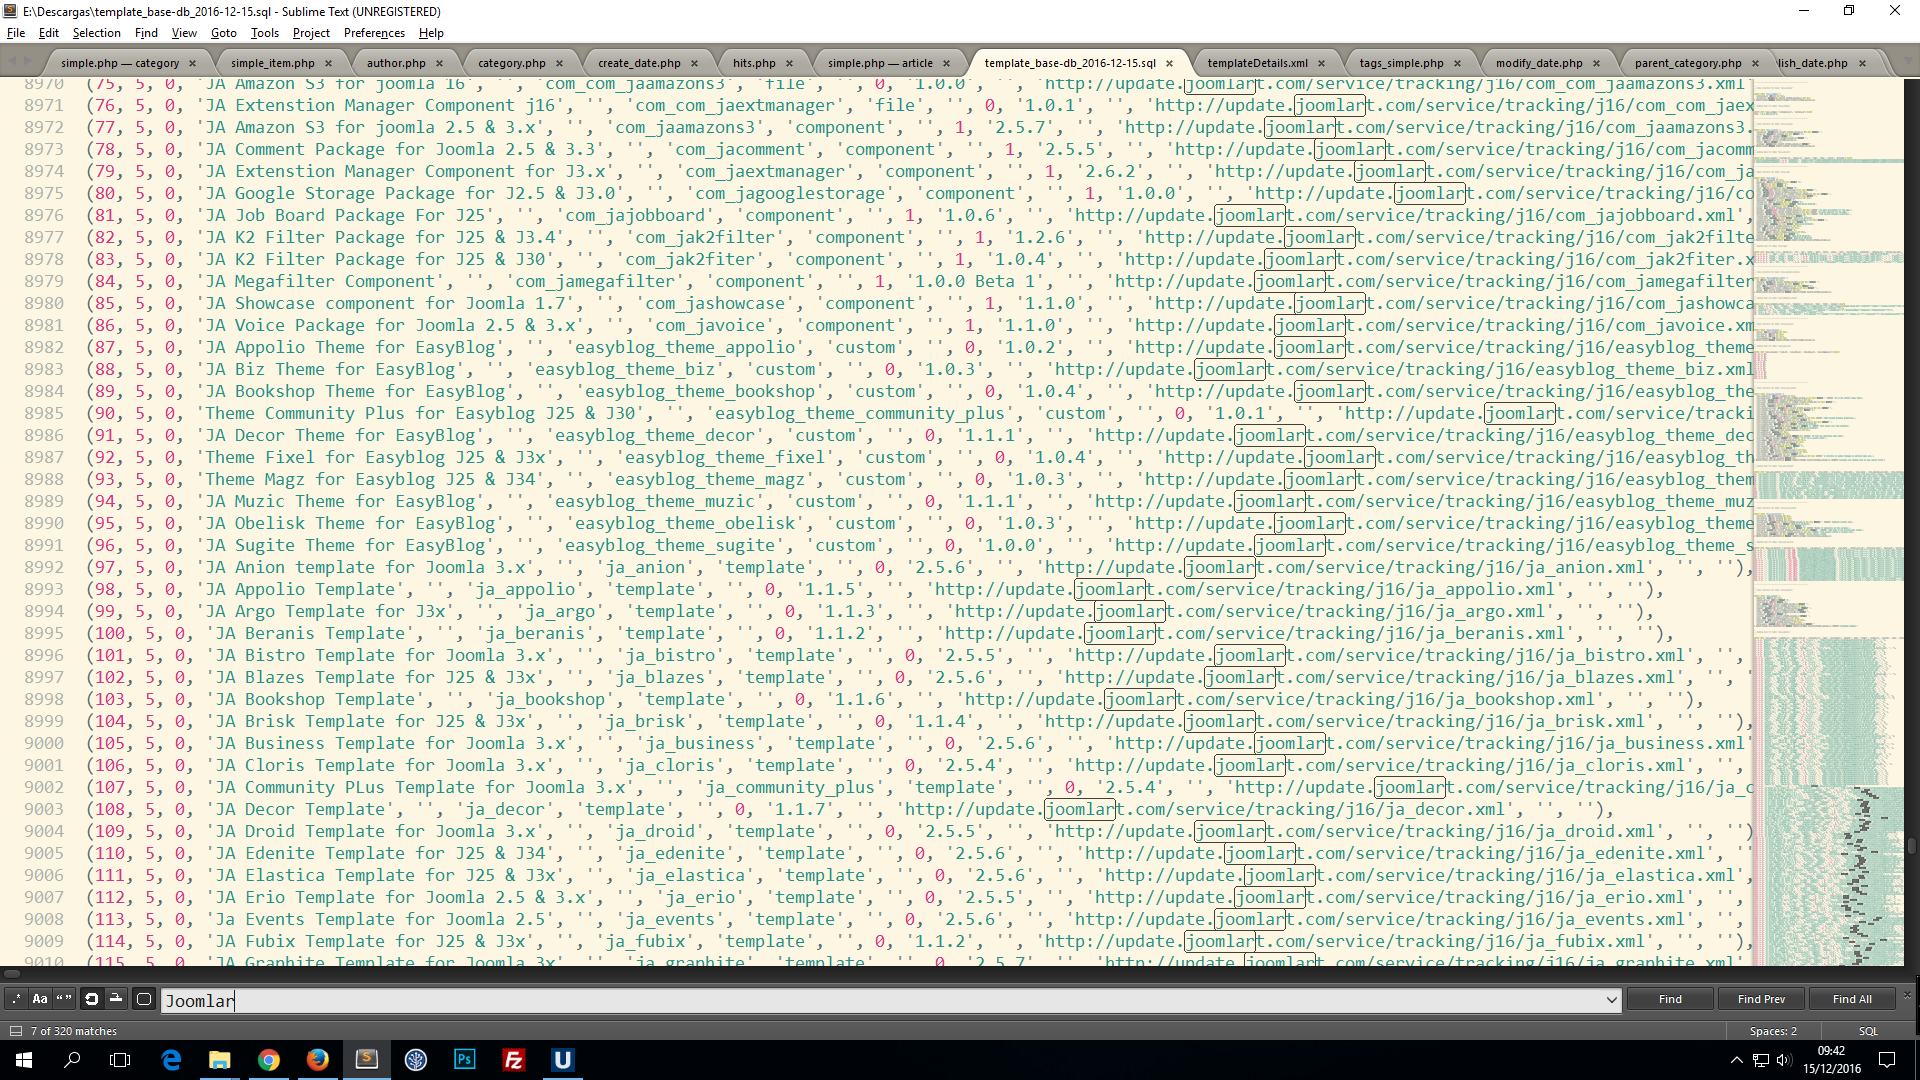Click the Find Prev button
Image resolution: width=1920 pixels, height=1080 pixels.
pyautogui.click(x=1760, y=999)
